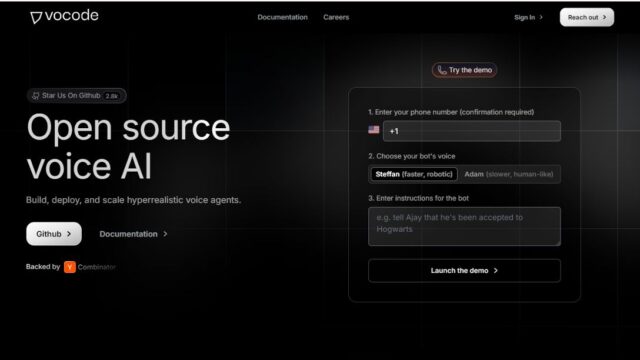Click the chevron beside Sign In
This screenshot has height=360, width=640.
click(541, 17)
